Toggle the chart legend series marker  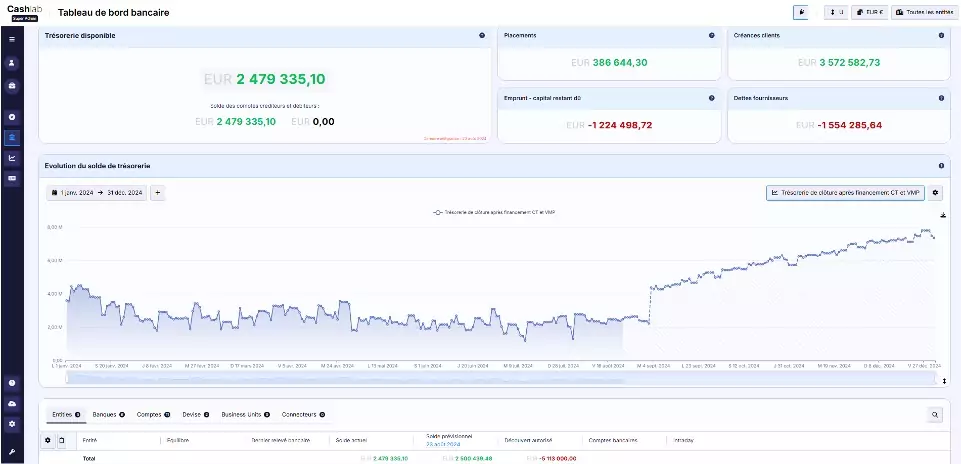click(x=438, y=213)
